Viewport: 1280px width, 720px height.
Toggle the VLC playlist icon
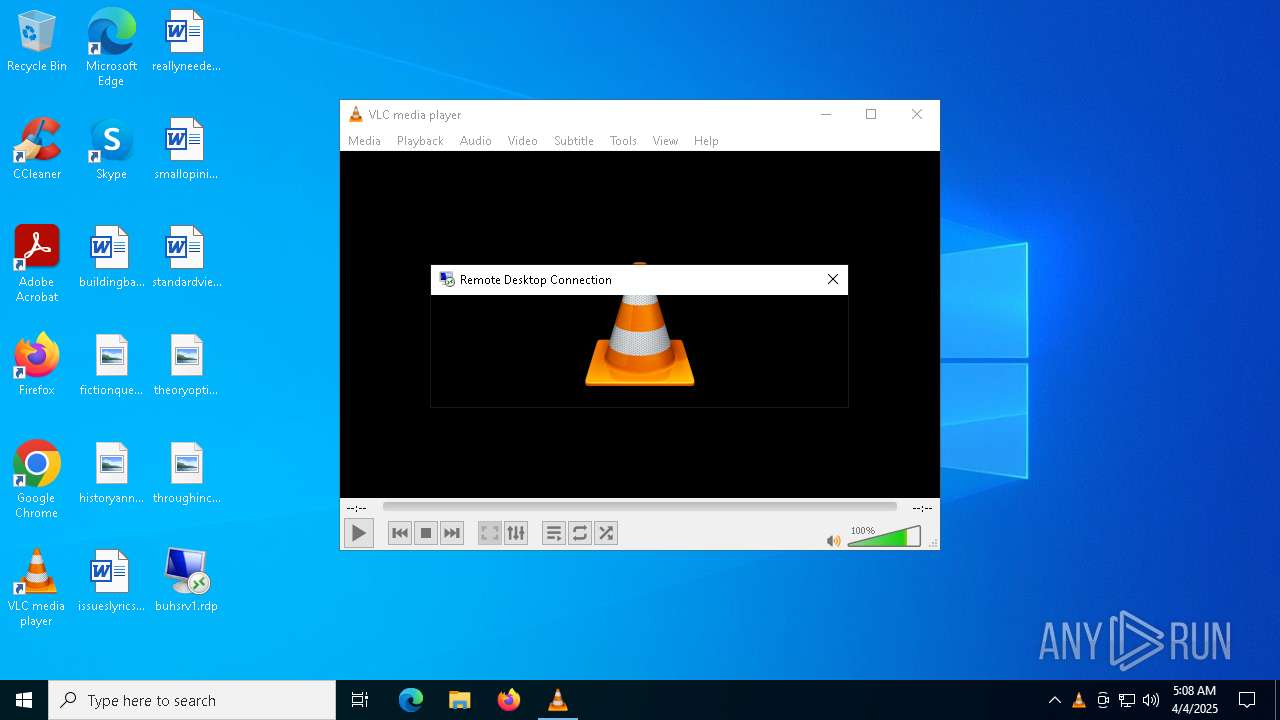coord(554,533)
